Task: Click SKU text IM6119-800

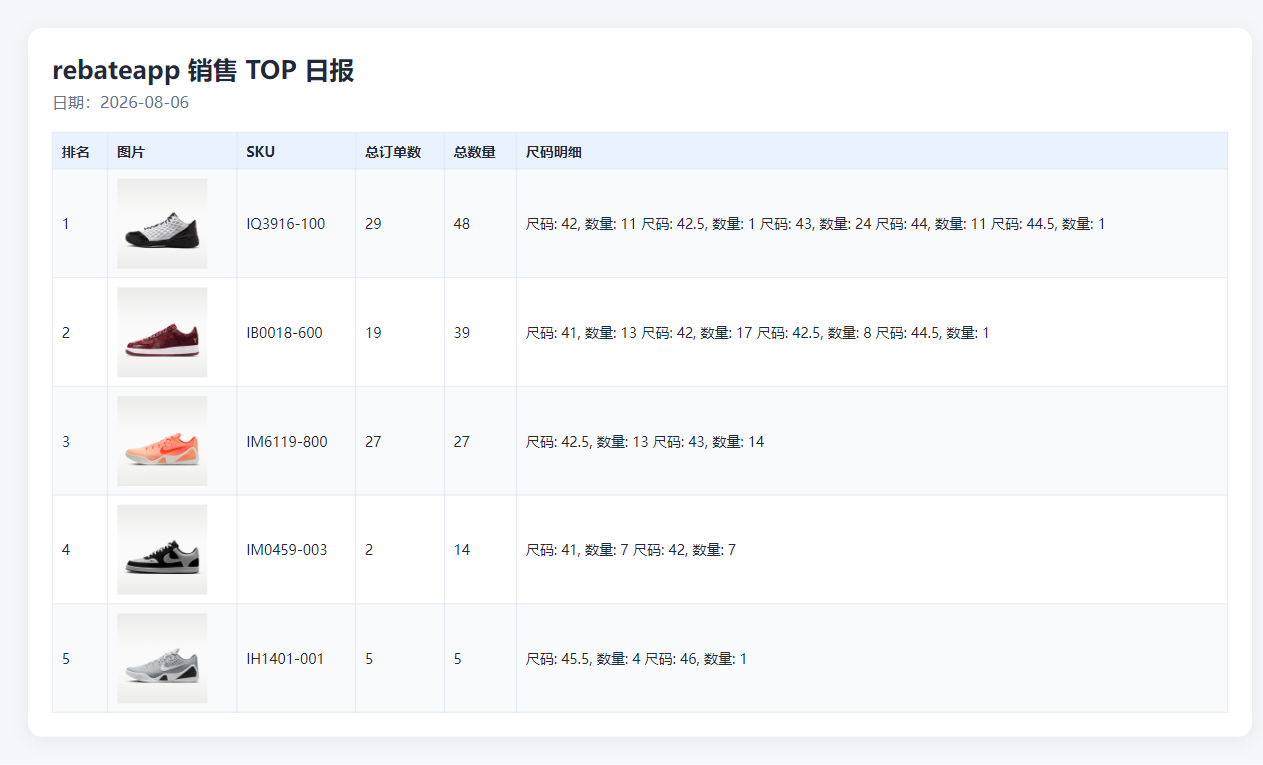Action: 287,441
